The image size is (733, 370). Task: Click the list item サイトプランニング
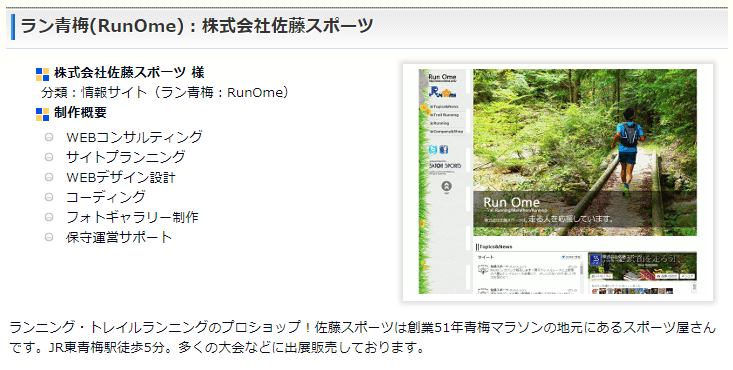(125, 157)
